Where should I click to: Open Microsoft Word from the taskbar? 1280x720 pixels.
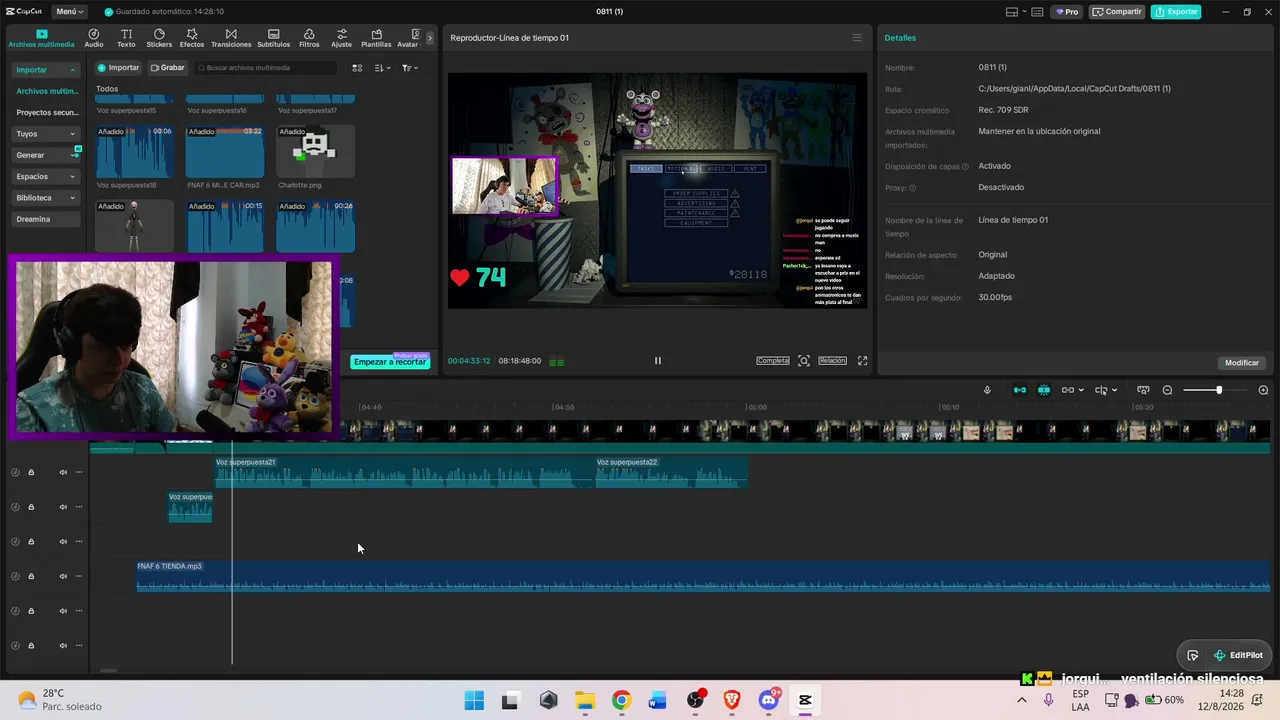click(658, 700)
